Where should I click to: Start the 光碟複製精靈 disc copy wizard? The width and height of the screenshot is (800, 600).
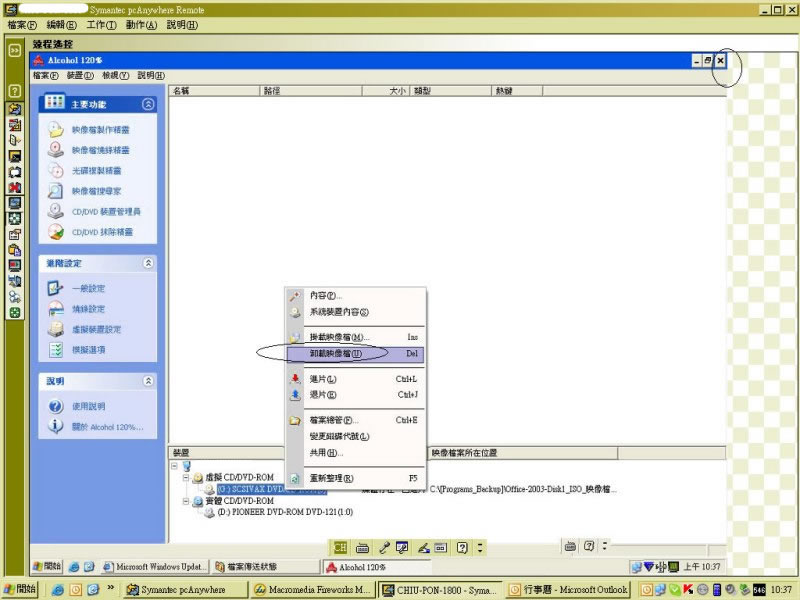coord(96,171)
